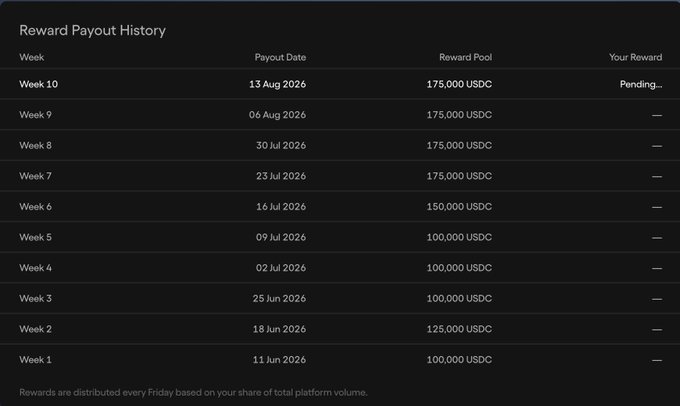Click the Payout Date column header
Viewport: 680px width, 406px height.
[280, 57]
